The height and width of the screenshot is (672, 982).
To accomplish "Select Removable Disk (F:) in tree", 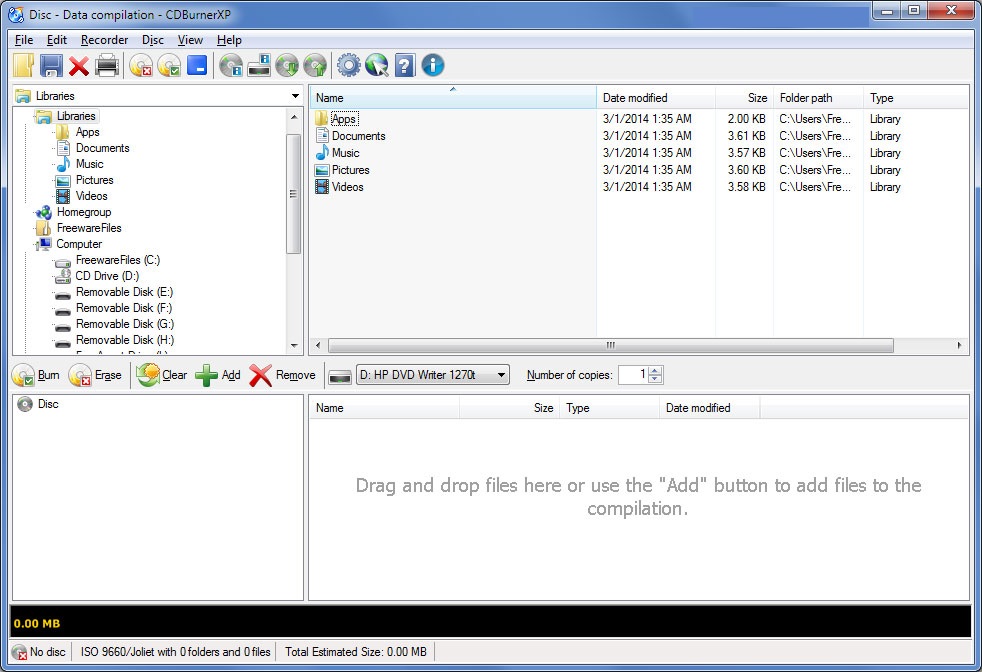I will pos(124,308).
